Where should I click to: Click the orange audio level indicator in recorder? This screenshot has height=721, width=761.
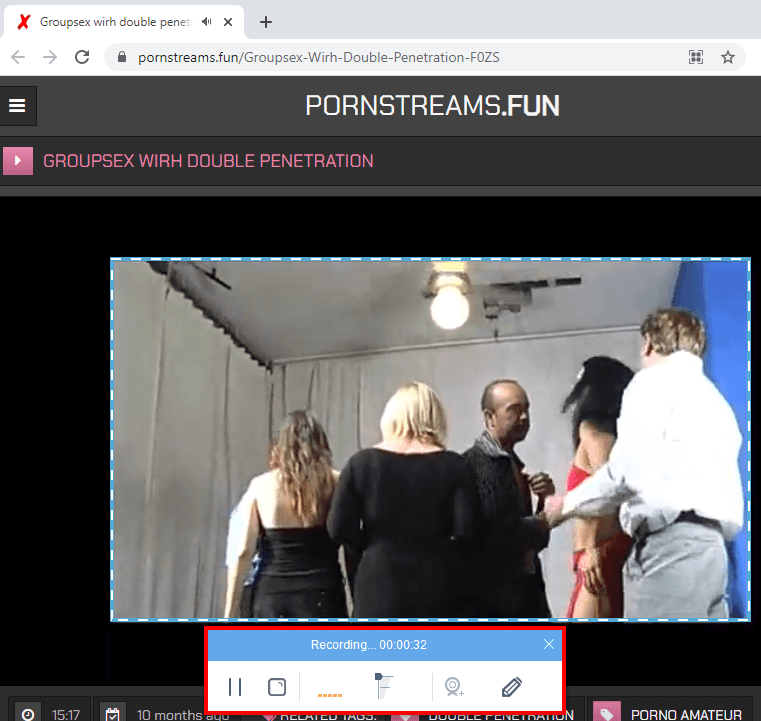coord(330,695)
